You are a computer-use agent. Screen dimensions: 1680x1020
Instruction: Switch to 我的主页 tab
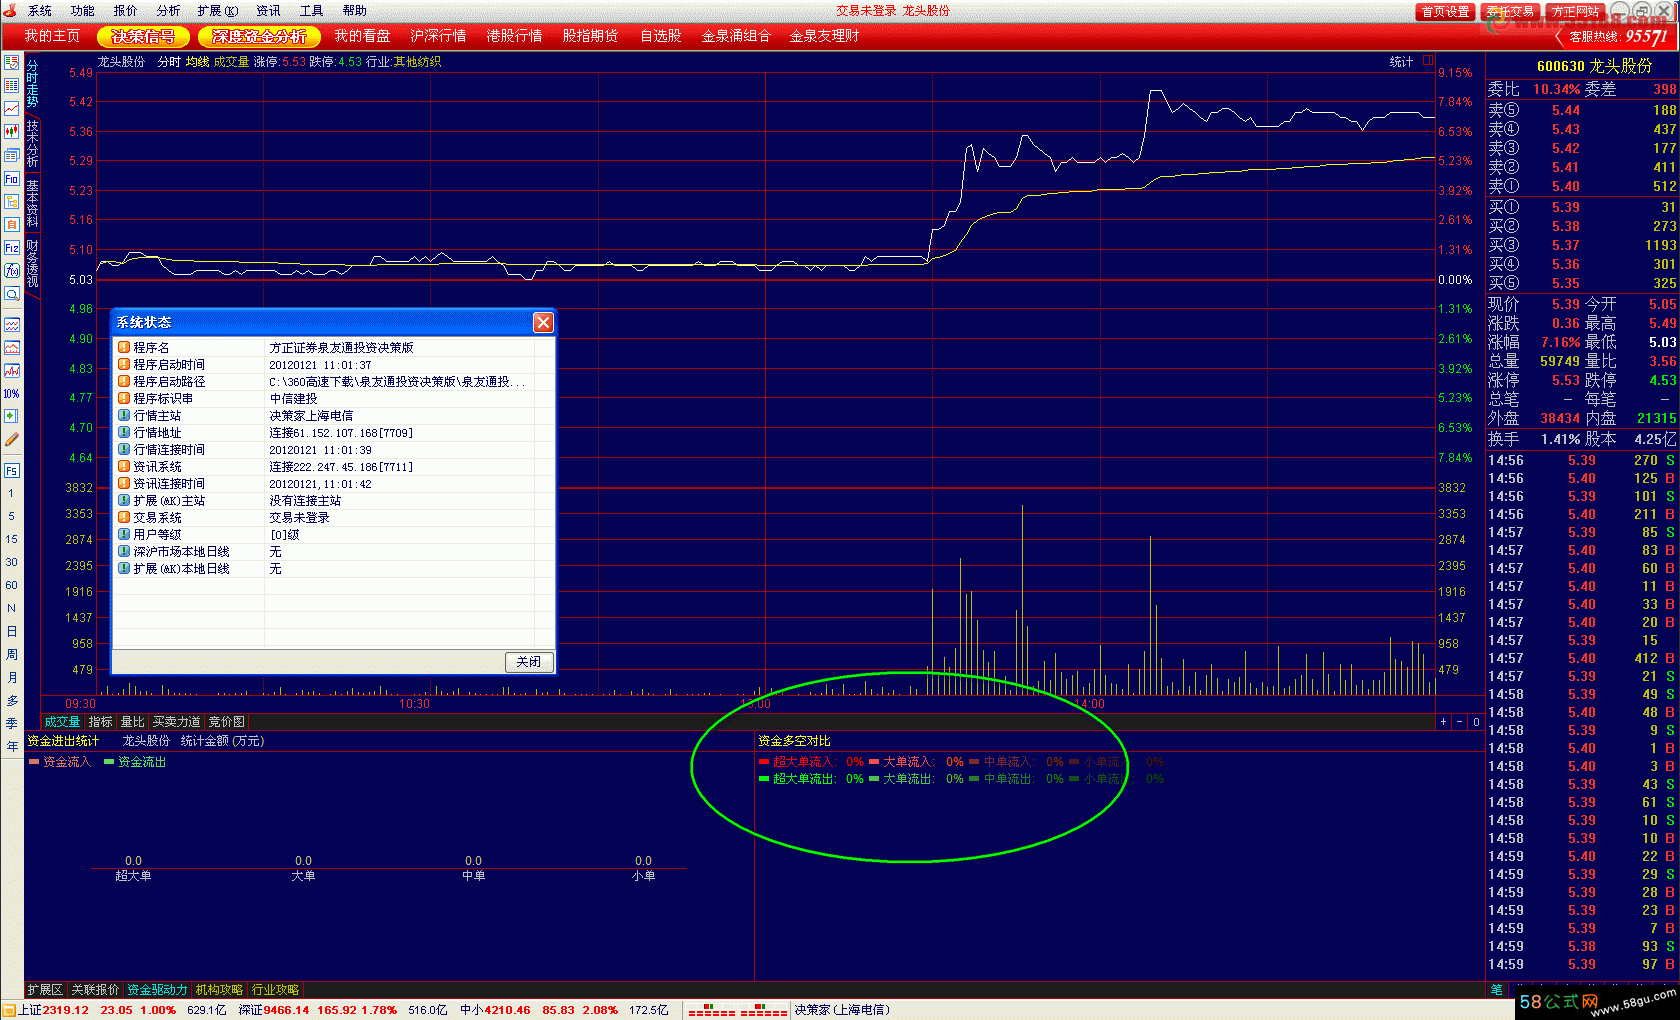(52, 36)
